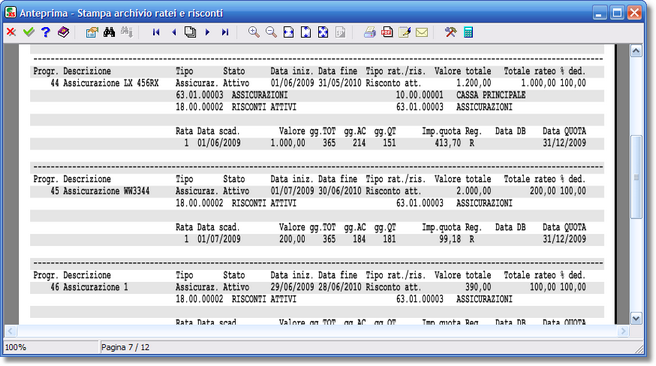Screen dimensions: 656x366
Task: Click description Assicurazione LX 456RX
Action: point(111,83)
